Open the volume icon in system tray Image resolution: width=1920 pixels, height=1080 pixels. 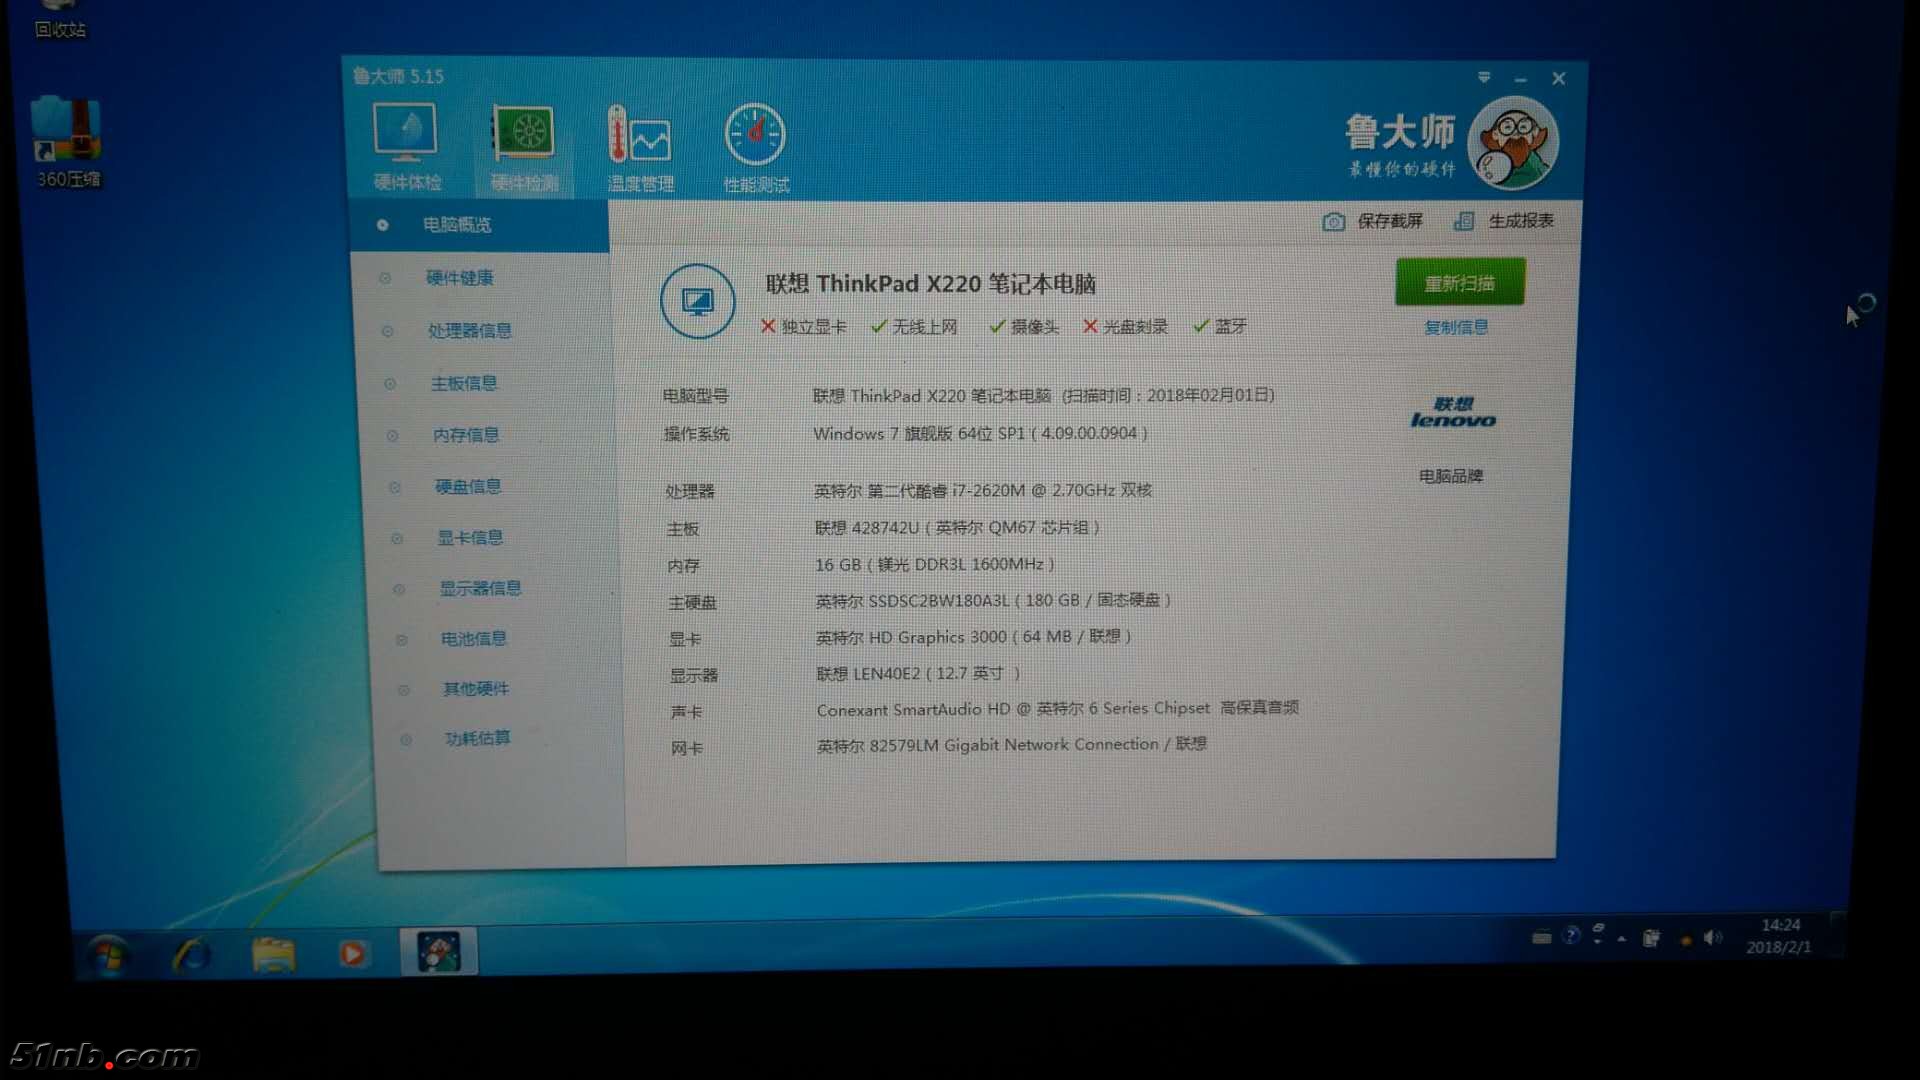pos(1712,937)
